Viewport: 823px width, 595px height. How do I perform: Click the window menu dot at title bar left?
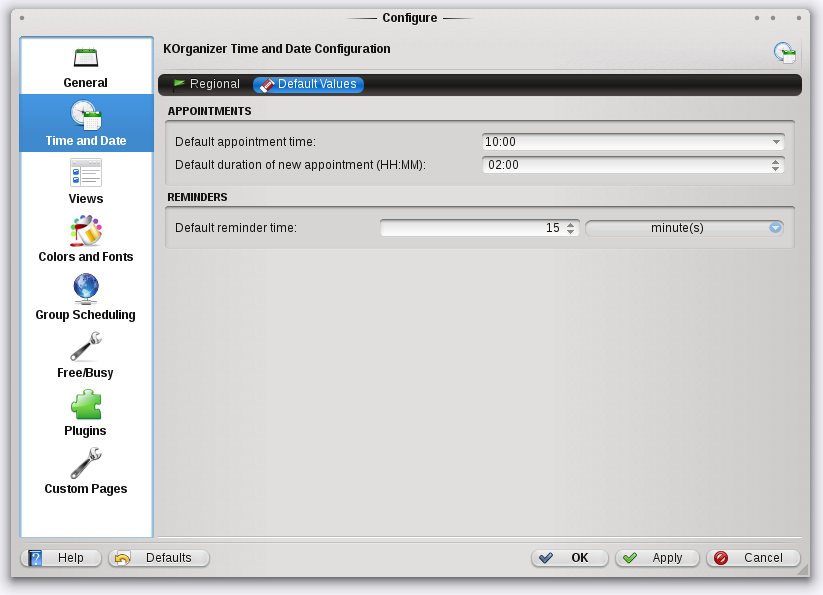tap(22, 18)
